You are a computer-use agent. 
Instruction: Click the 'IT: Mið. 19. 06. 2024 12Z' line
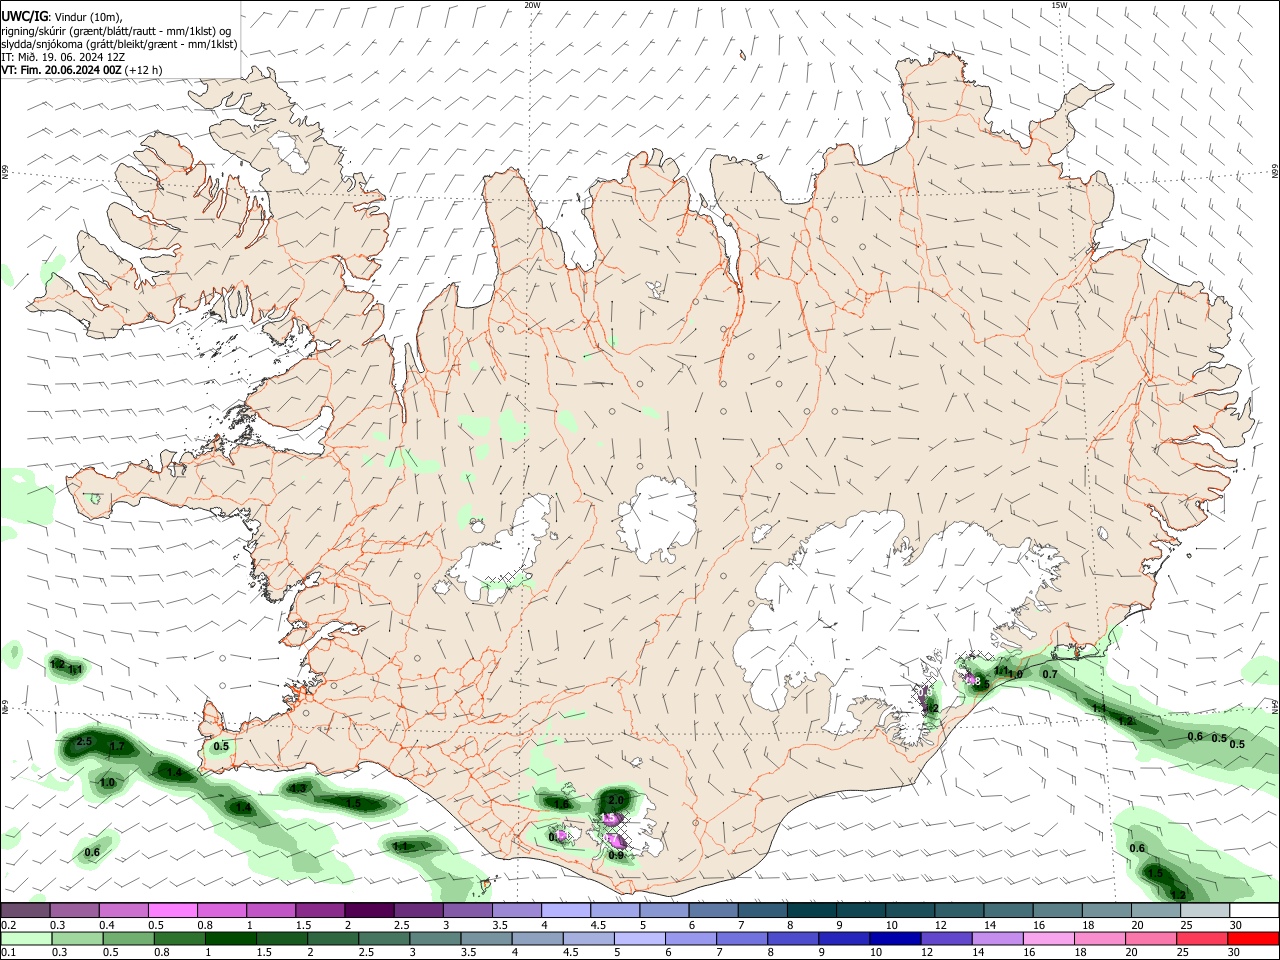click(x=63, y=57)
